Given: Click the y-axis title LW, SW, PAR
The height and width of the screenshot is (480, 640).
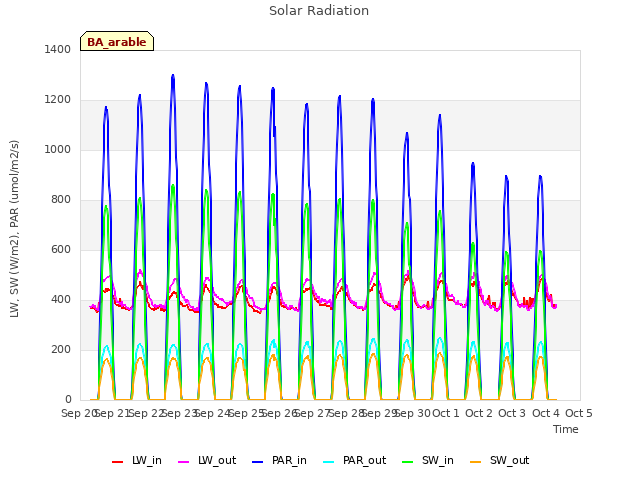Looking at the screenshot, I should point(14,229).
